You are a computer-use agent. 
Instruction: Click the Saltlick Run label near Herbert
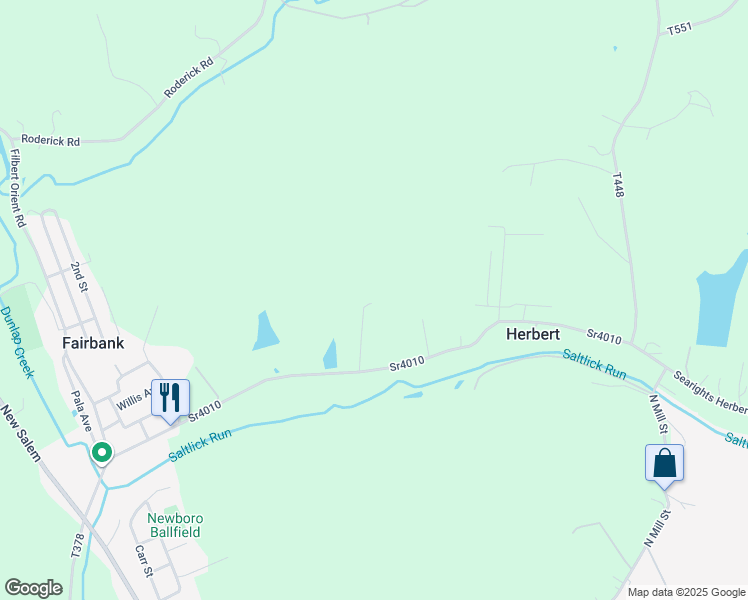594,364
